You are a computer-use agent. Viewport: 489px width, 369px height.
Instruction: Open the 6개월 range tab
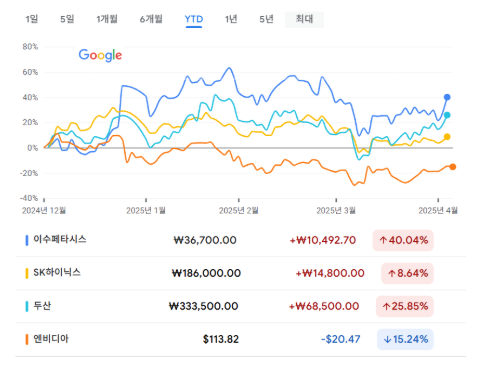pyautogui.click(x=151, y=19)
